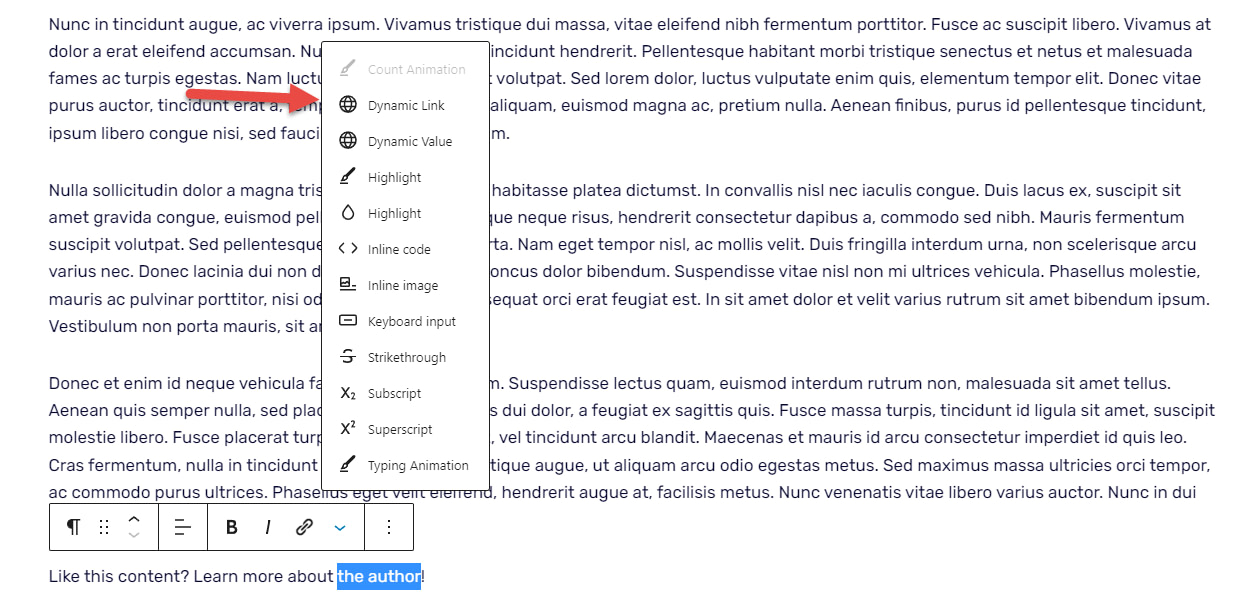This screenshot has height=599, width=1259.
Task: Toggle Italic formatting in the toolbar
Action: coord(267,526)
